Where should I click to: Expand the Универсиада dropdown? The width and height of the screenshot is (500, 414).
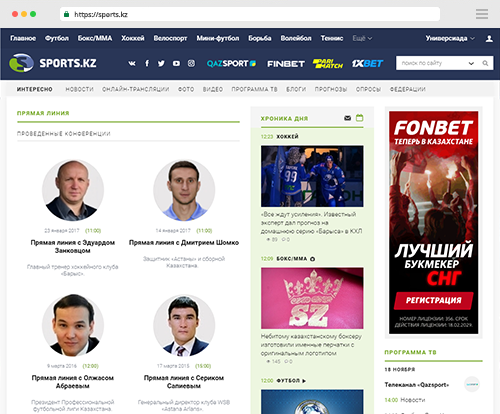(450, 38)
